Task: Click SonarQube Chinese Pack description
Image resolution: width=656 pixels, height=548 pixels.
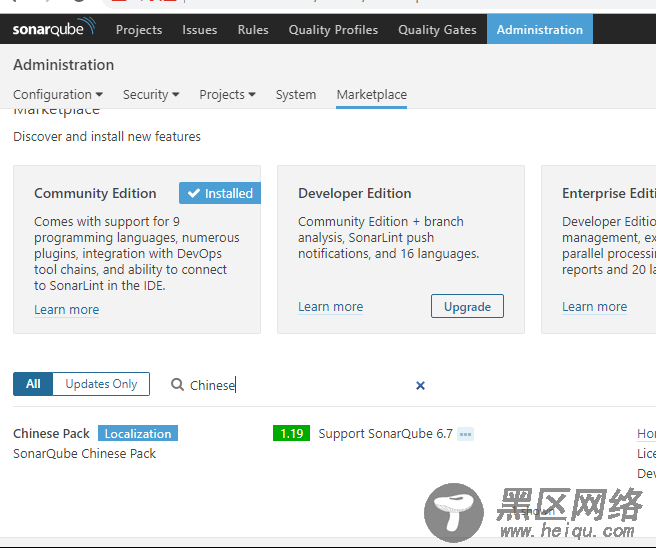Action: (x=85, y=453)
